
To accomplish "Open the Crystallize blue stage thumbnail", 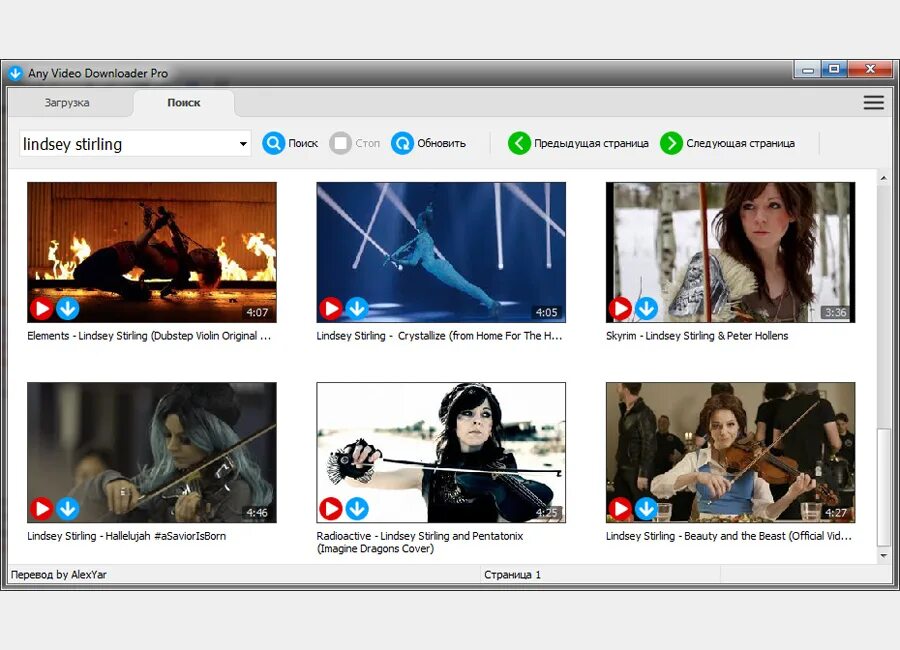I will tap(441, 252).
